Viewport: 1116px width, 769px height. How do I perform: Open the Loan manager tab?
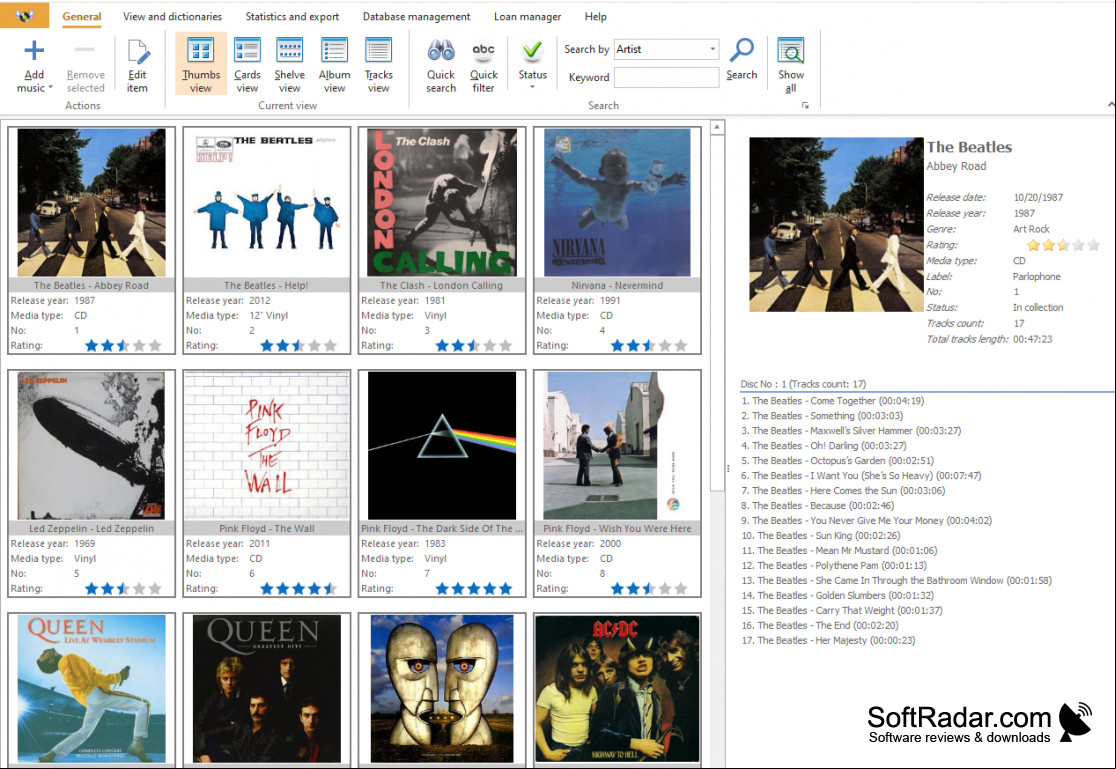[527, 16]
